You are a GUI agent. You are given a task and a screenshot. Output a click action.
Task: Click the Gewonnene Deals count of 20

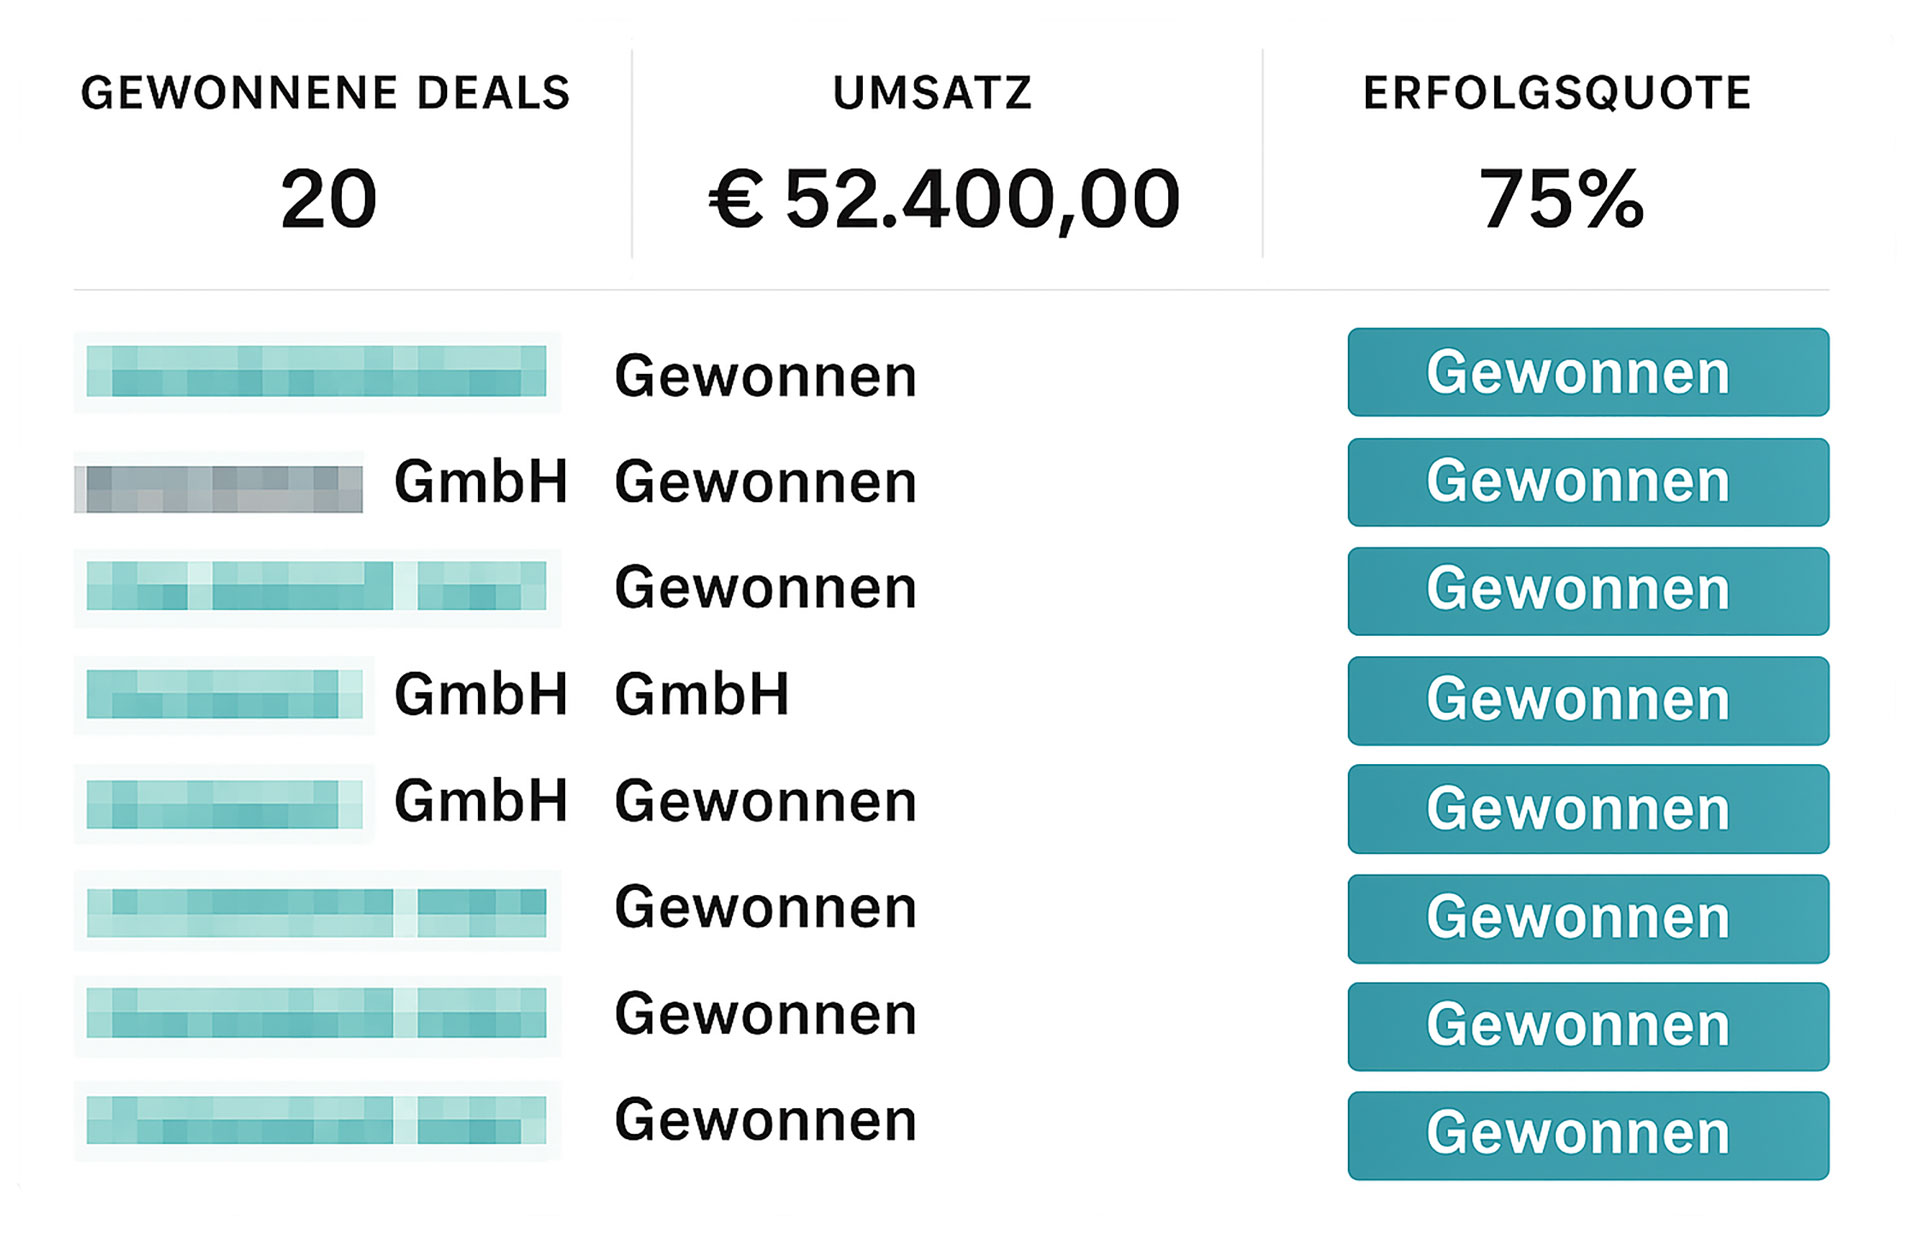click(328, 199)
